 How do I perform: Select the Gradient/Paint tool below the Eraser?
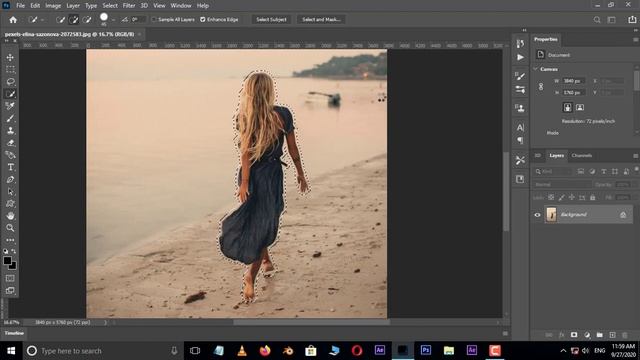pyautogui.click(x=10, y=155)
